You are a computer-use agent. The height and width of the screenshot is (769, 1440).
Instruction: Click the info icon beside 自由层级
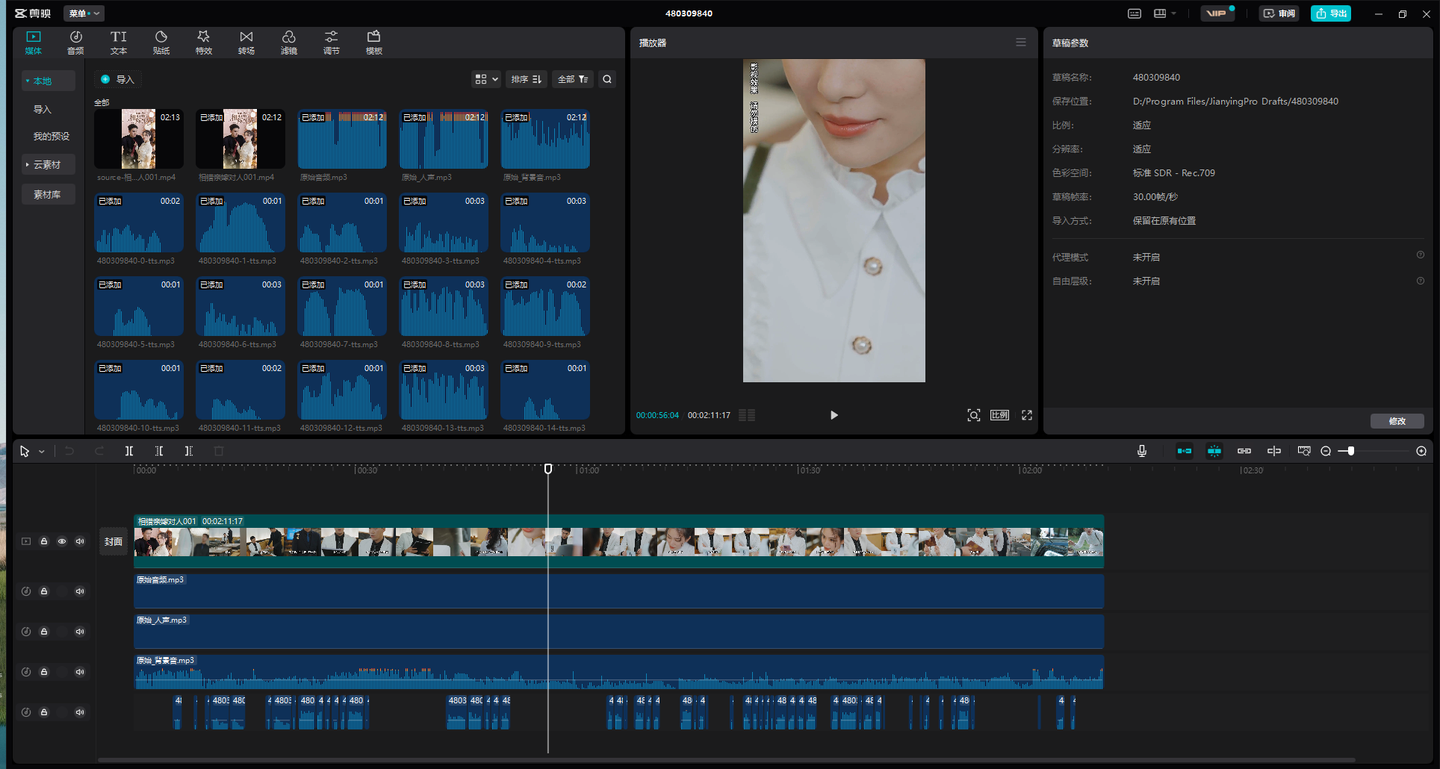click(x=1420, y=280)
